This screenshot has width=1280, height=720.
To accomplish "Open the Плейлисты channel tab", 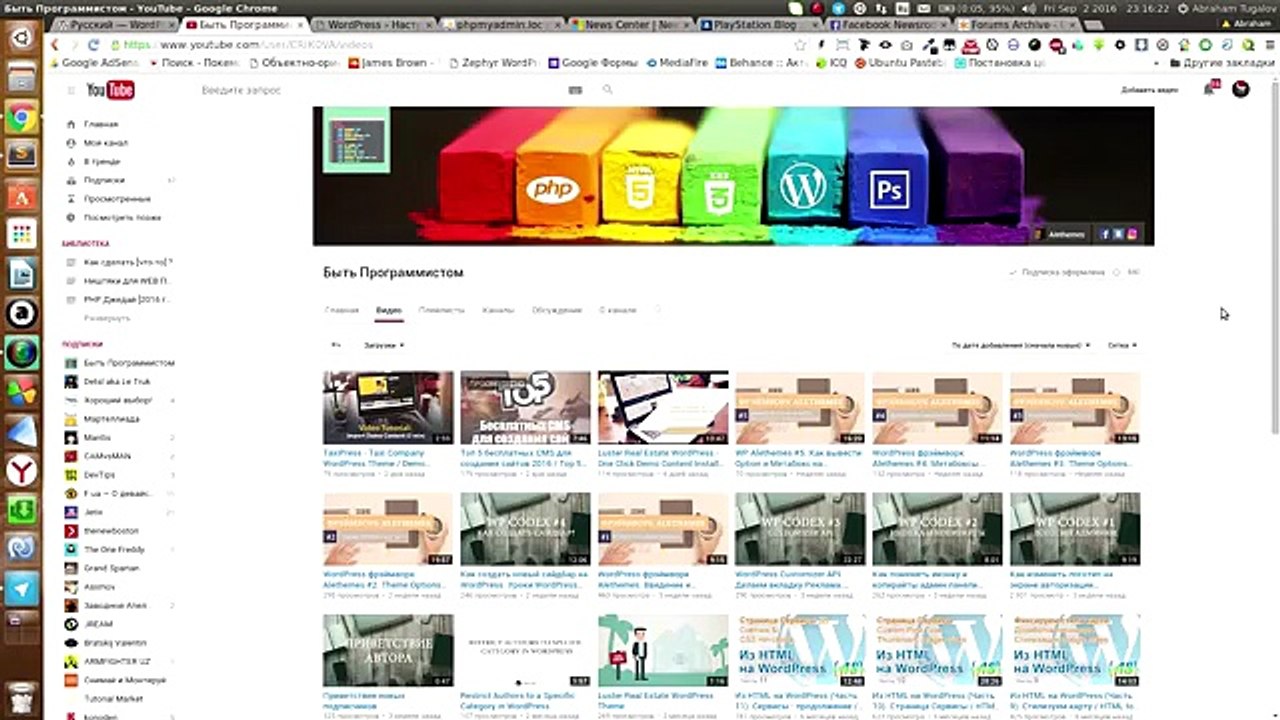I will coord(441,310).
